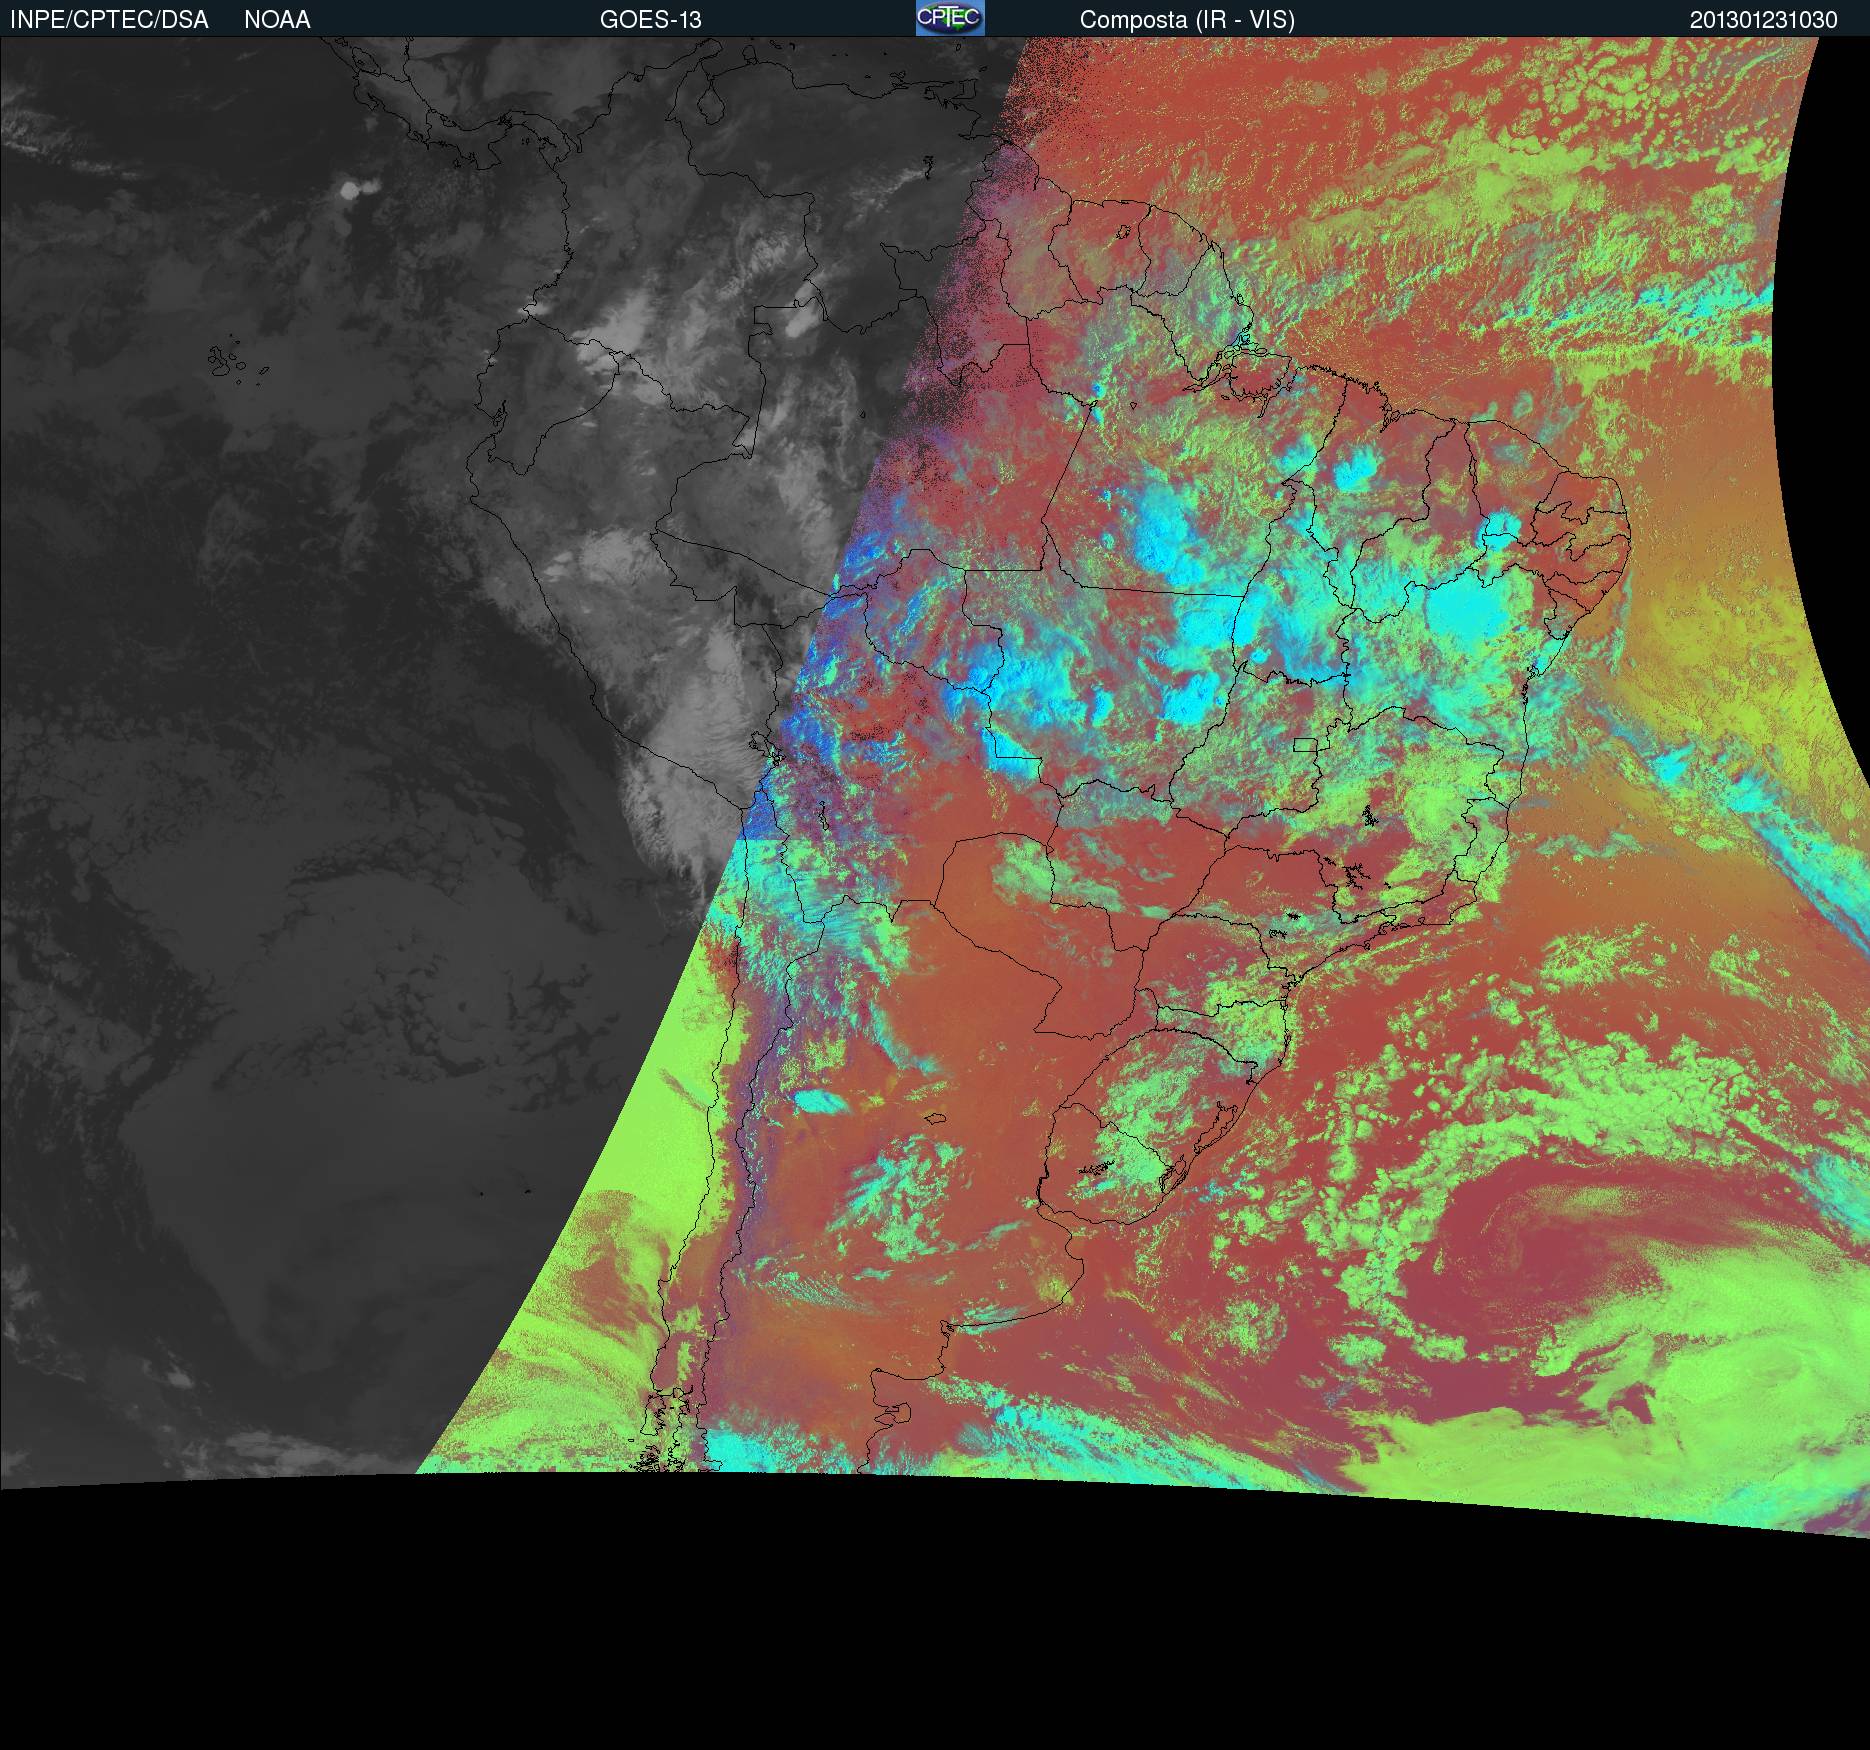Select the 201301231030 timestamp text
Image resolution: width=1870 pixels, height=1750 pixels.
(1764, 20)
